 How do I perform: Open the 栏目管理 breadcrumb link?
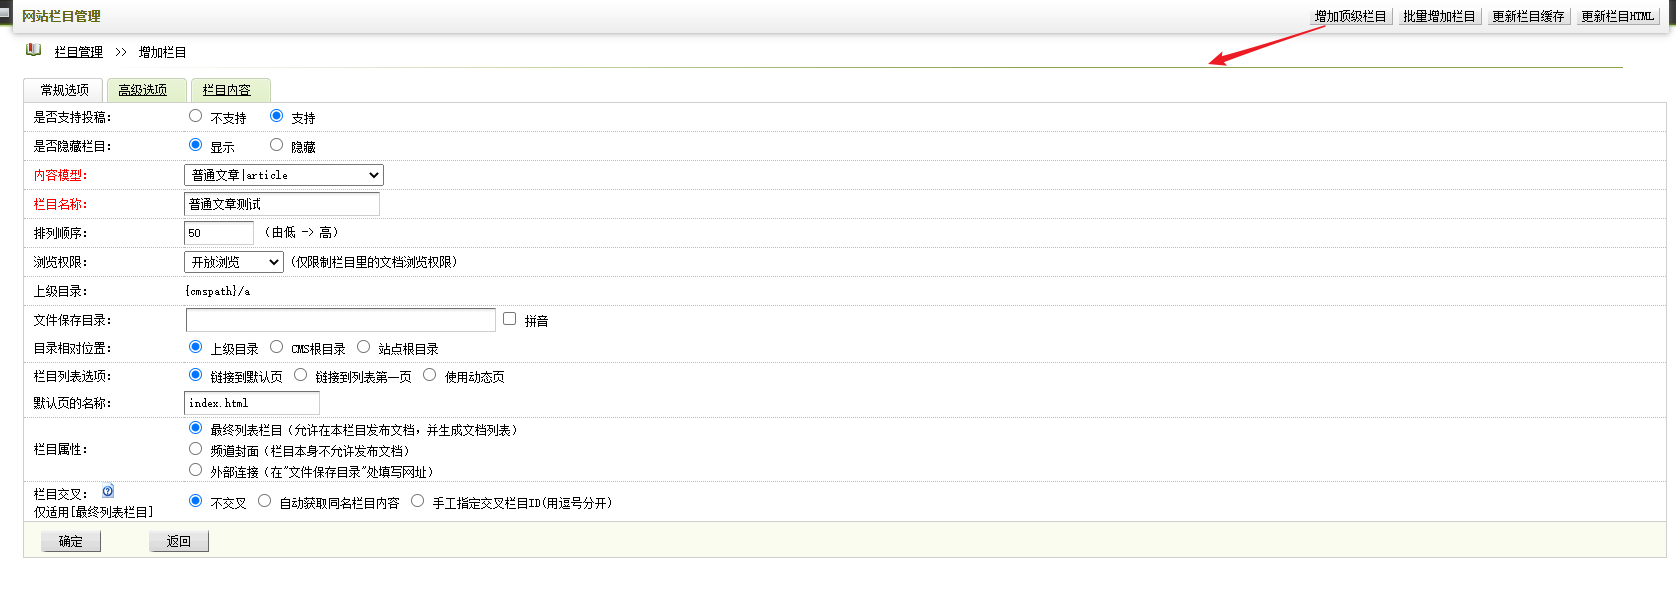pyautogui.click(x=79, y=52)
